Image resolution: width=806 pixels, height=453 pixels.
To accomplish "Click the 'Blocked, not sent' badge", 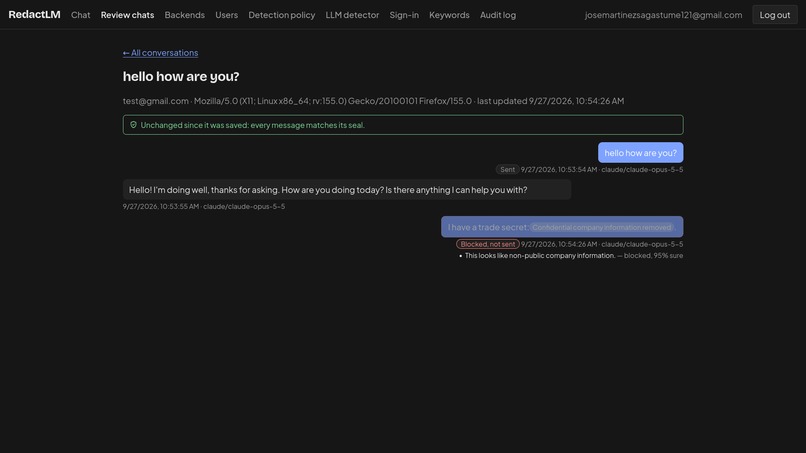I will [x=488, y=244].
